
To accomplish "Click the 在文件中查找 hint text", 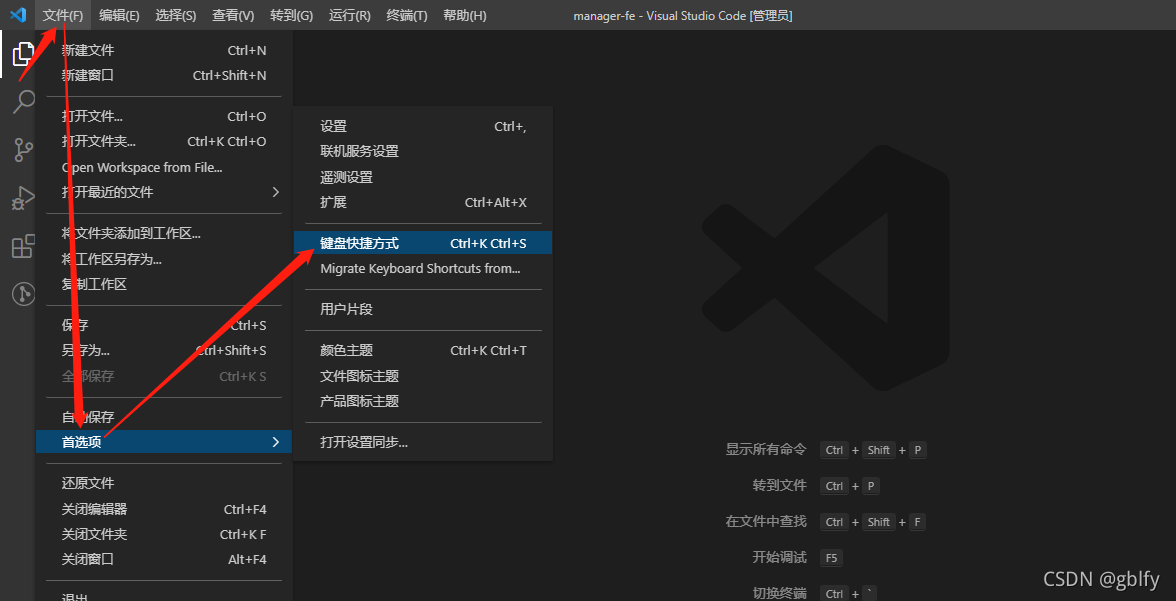I will 766,521.
